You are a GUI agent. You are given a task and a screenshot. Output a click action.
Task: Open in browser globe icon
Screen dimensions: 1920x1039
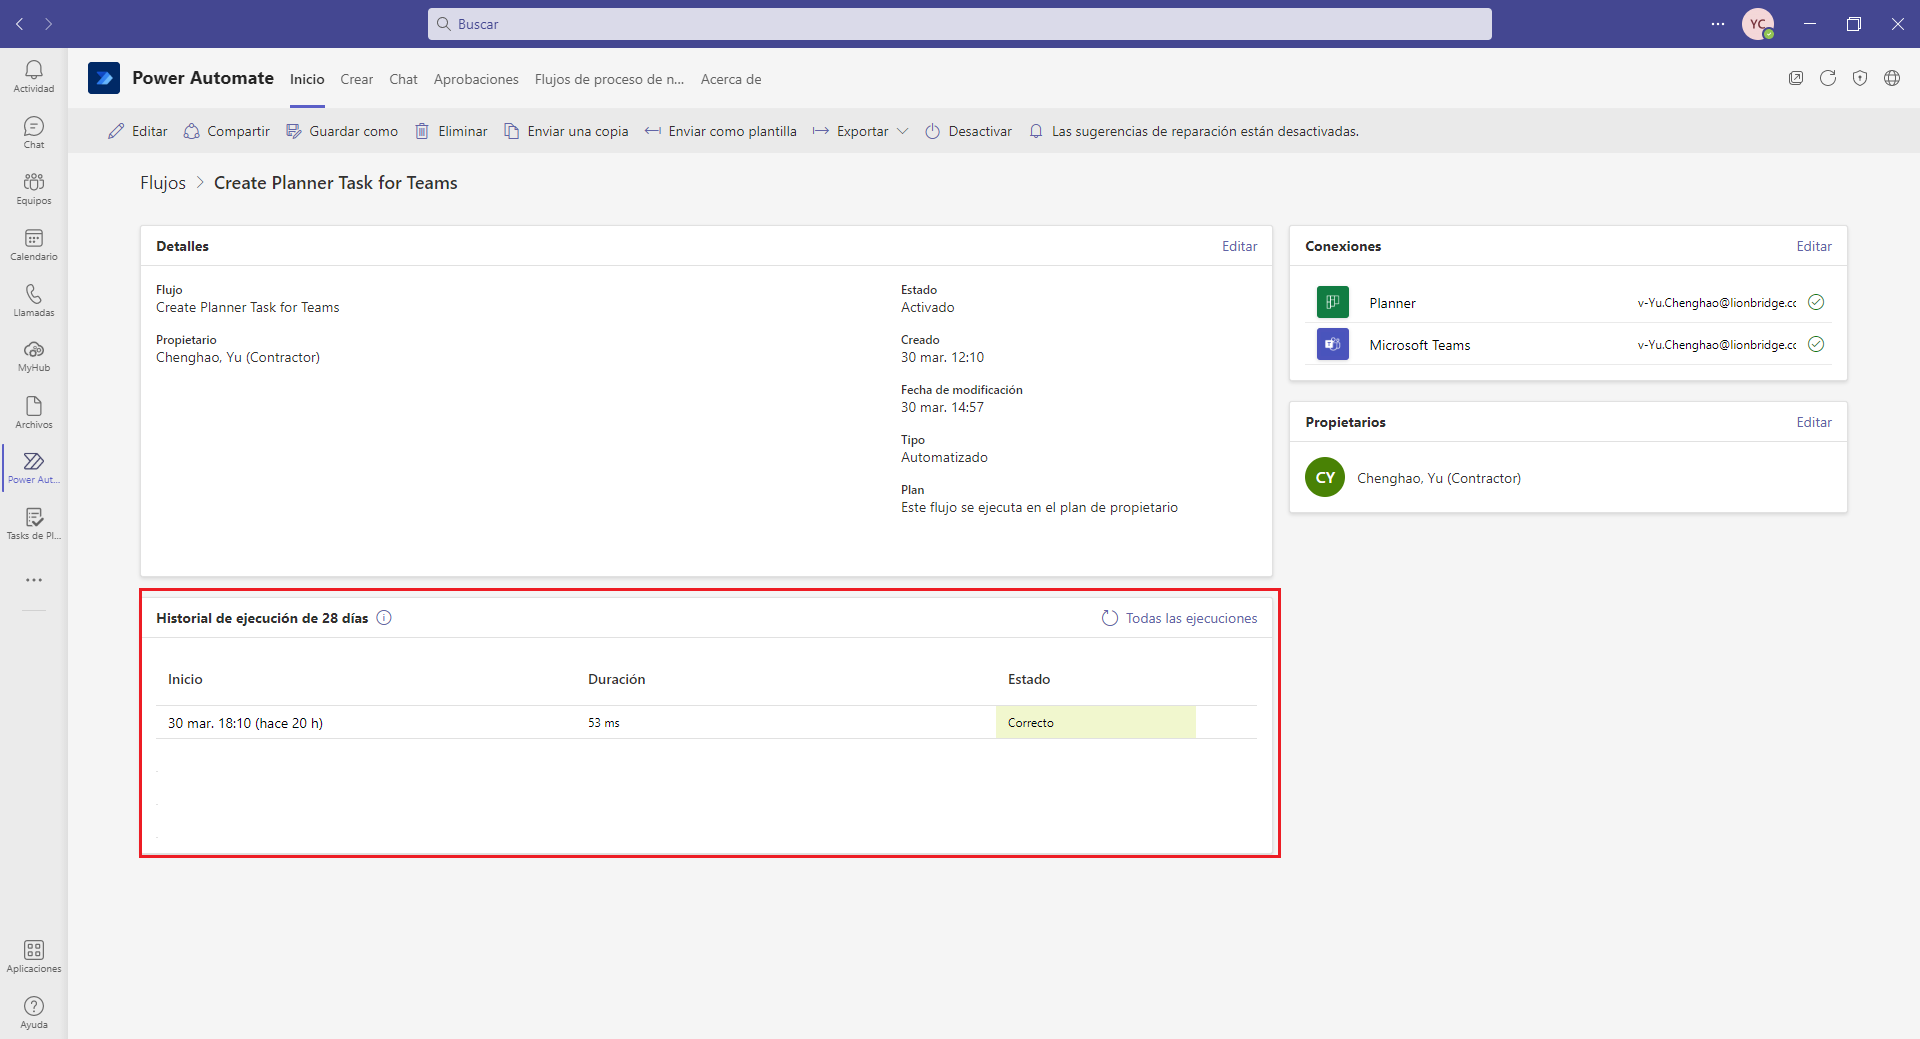pos(1892,78)
